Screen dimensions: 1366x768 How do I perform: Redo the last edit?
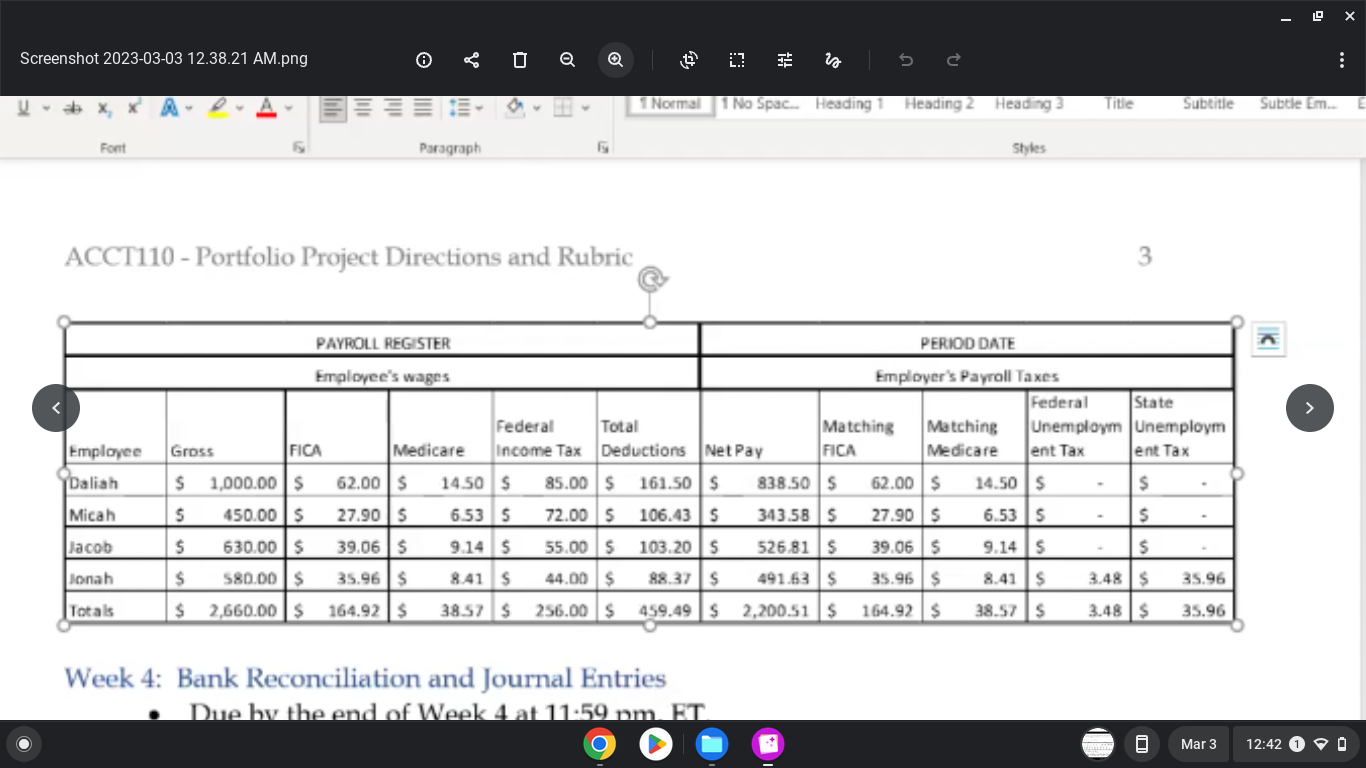(x=953, y=60)
